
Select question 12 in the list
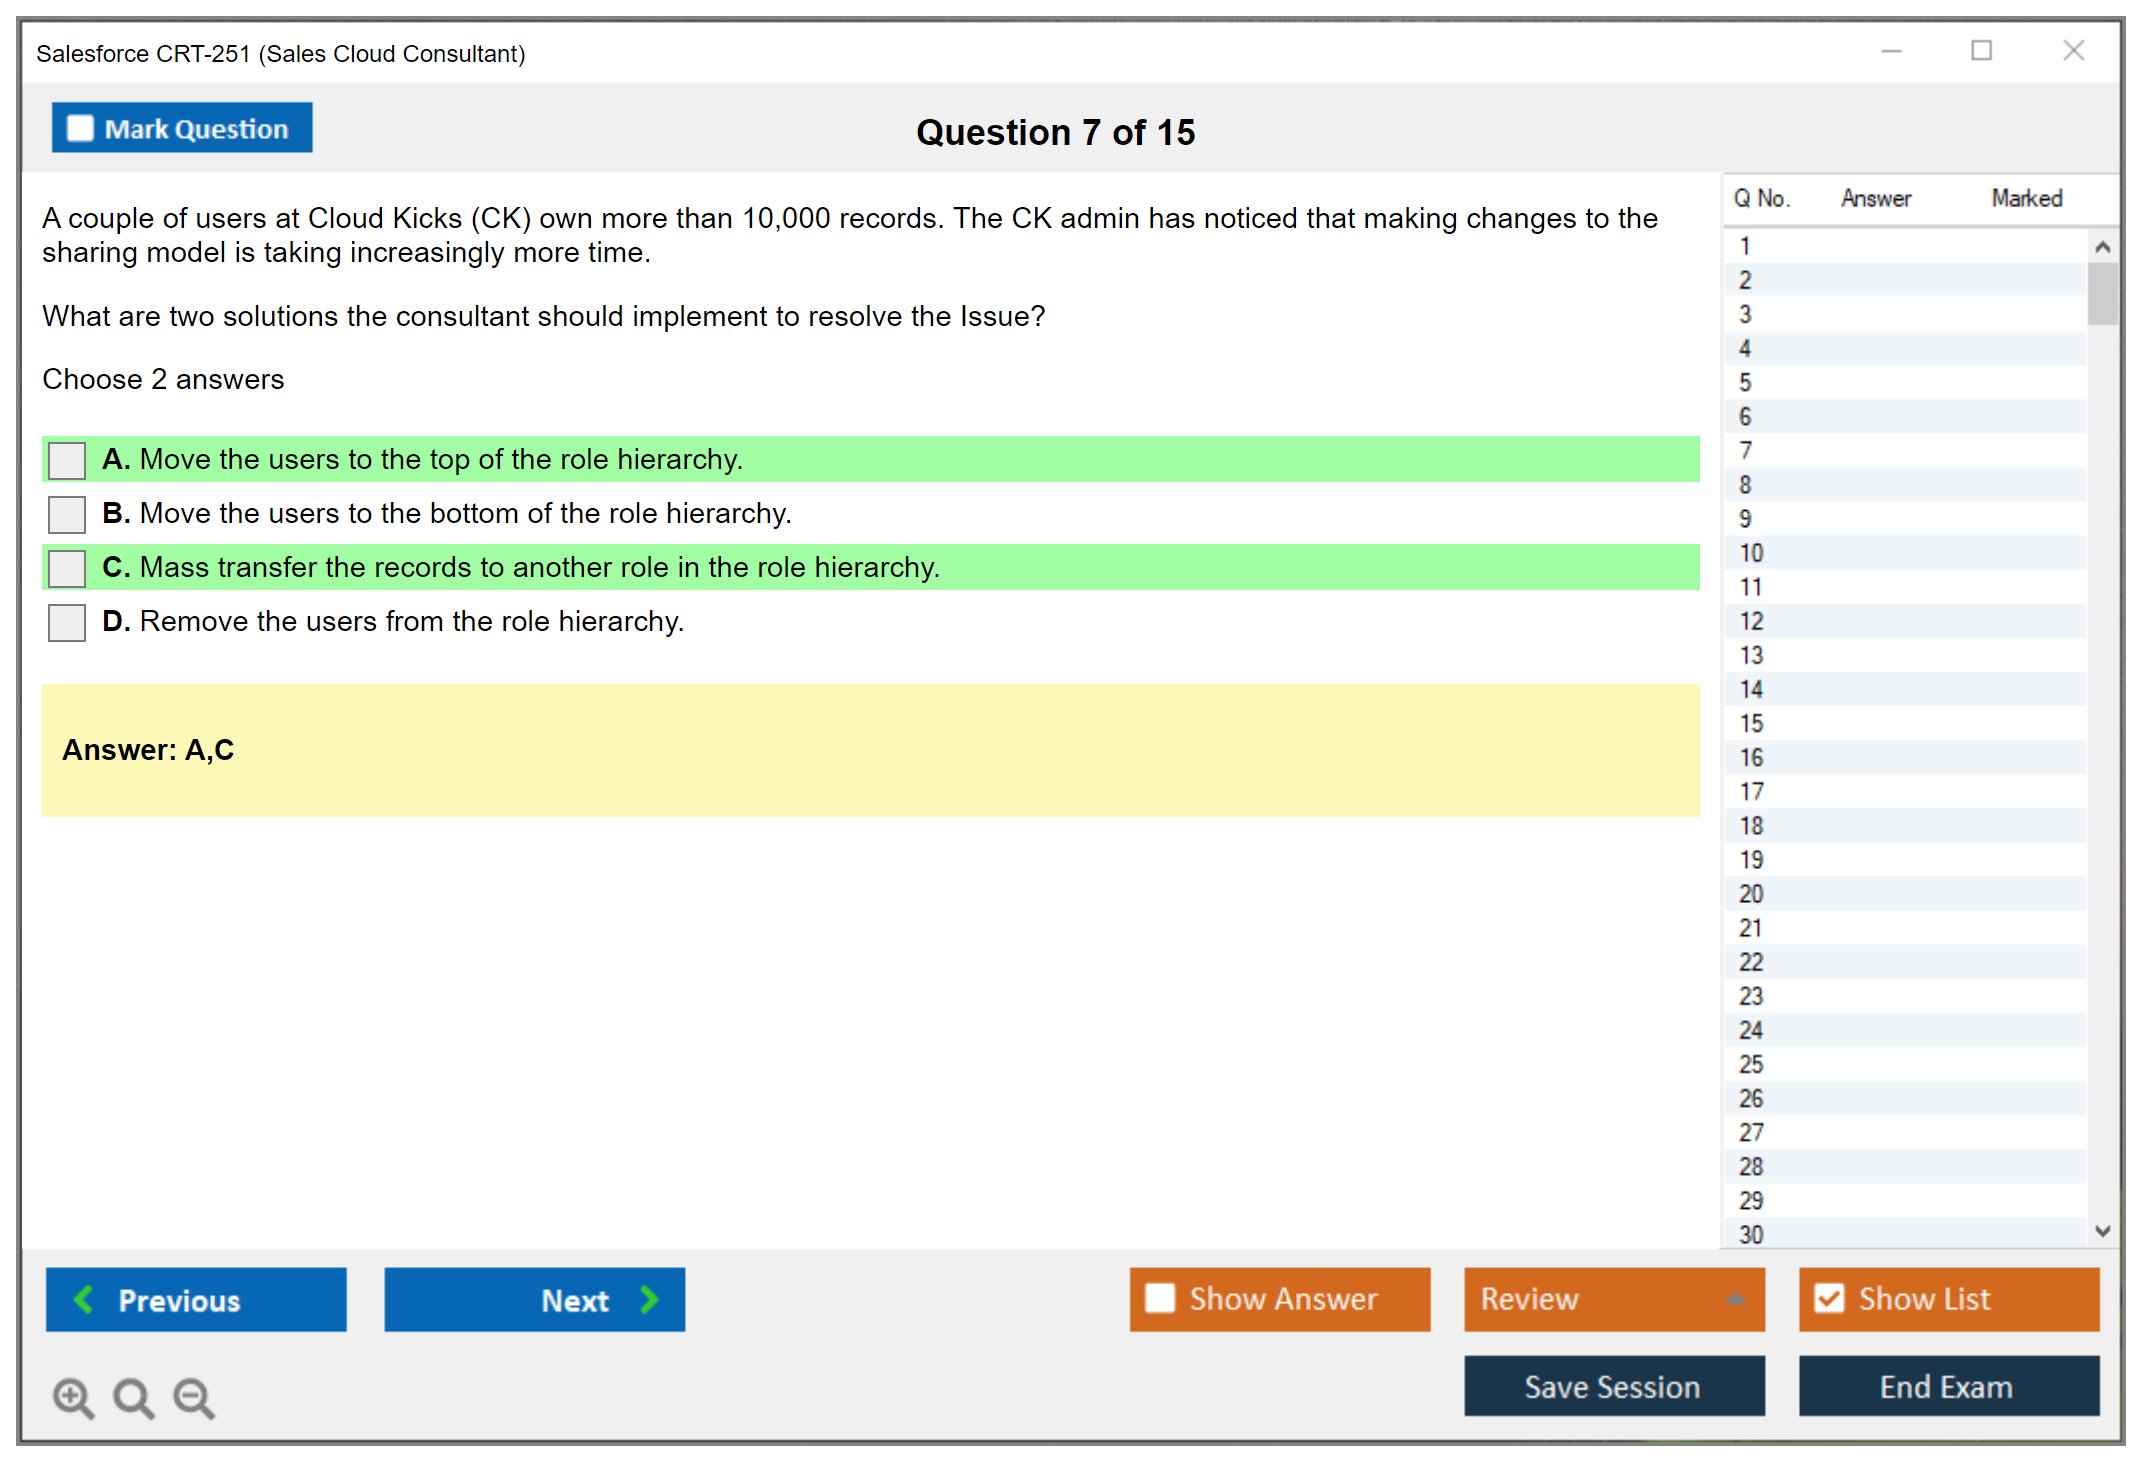tap(1752, 621)
